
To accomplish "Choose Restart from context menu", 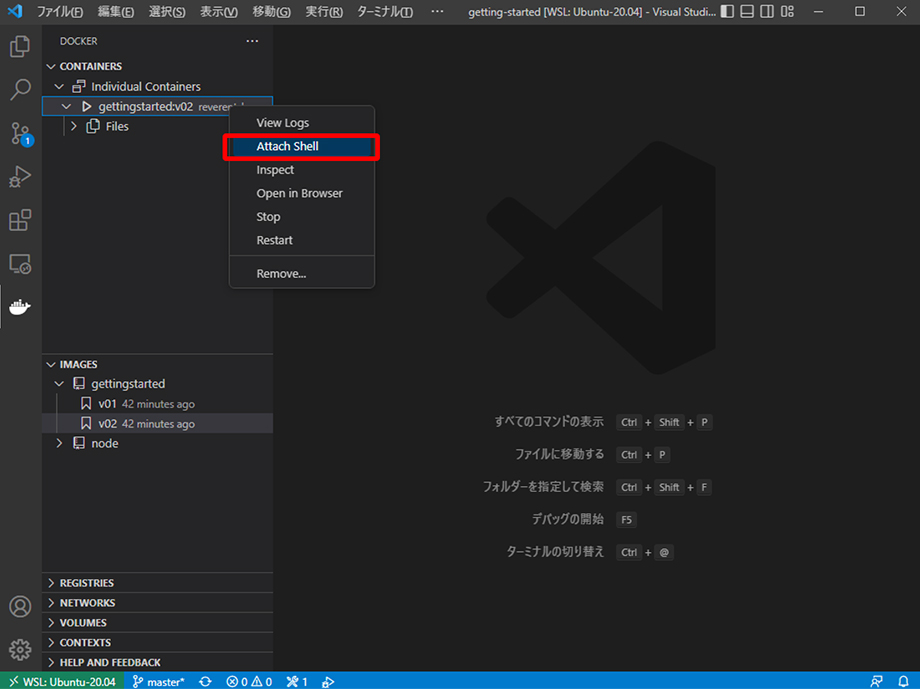I will (302, 240).
